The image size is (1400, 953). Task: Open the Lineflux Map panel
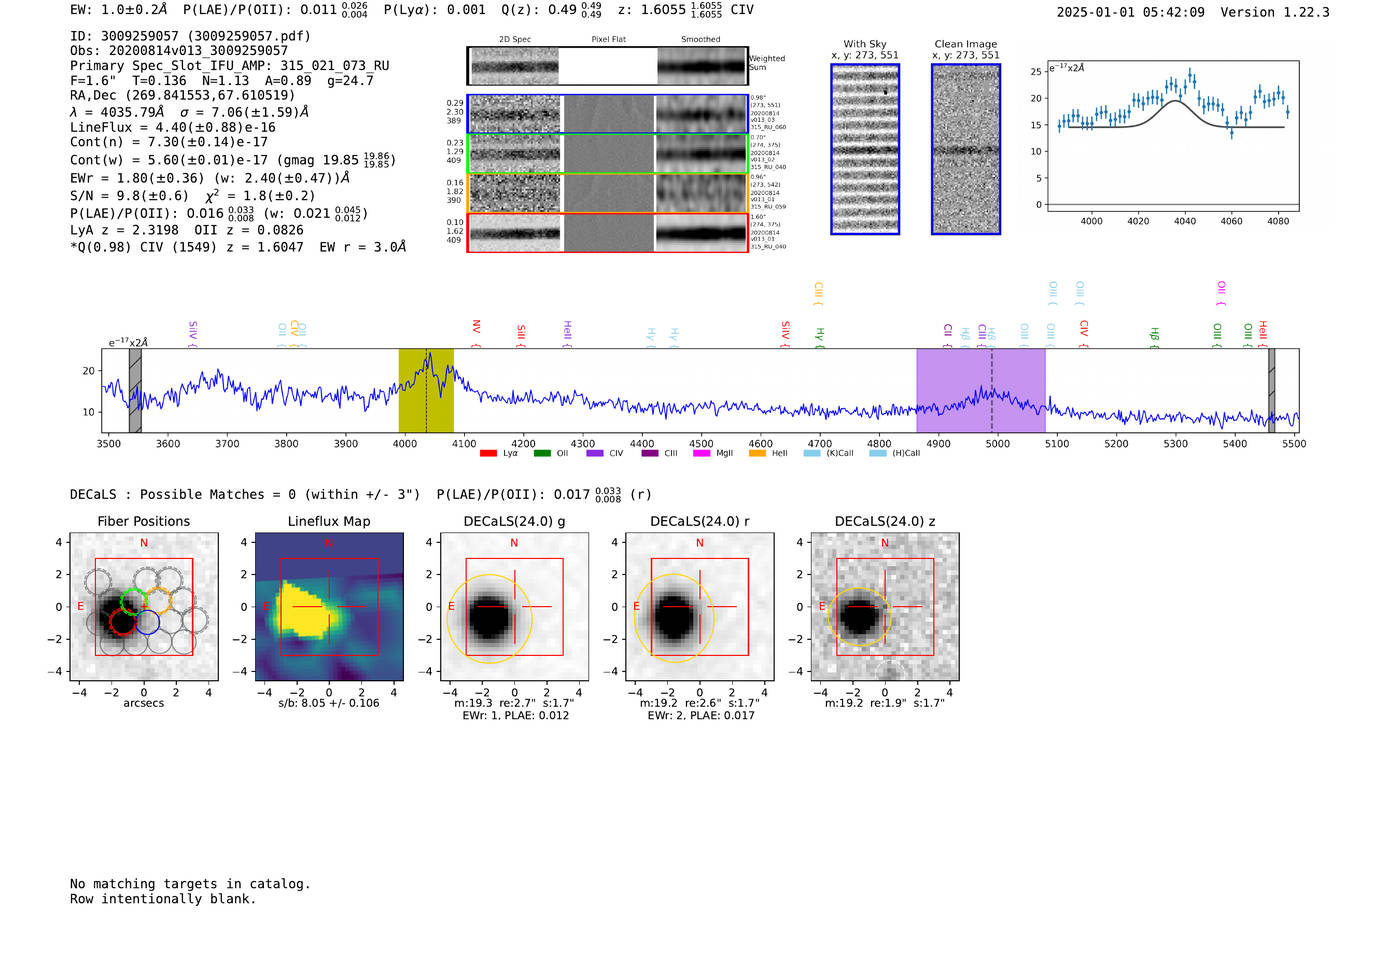click(329, 606)
